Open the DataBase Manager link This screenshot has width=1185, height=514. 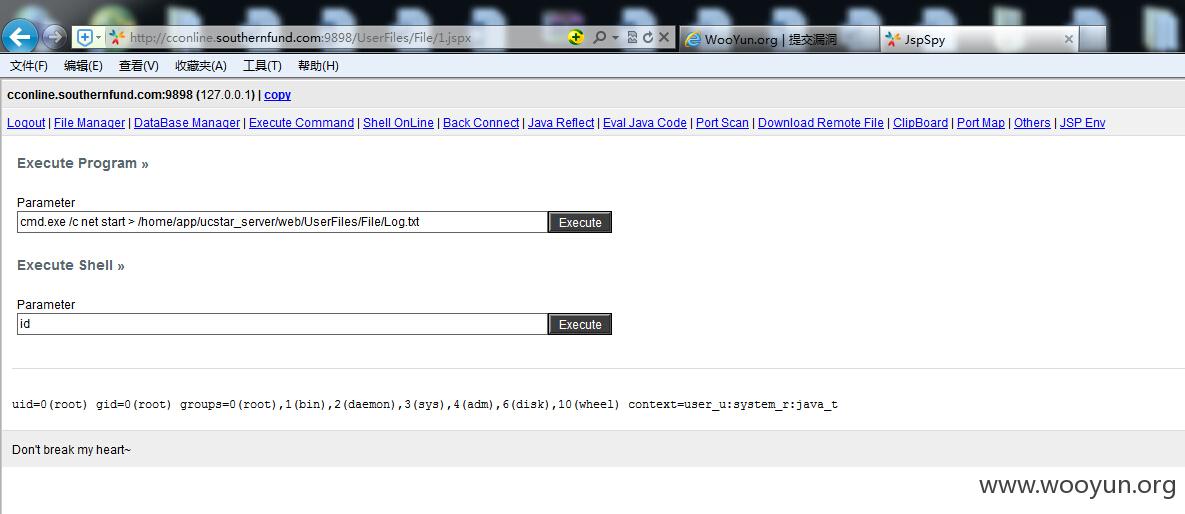[x=187, y=122]
